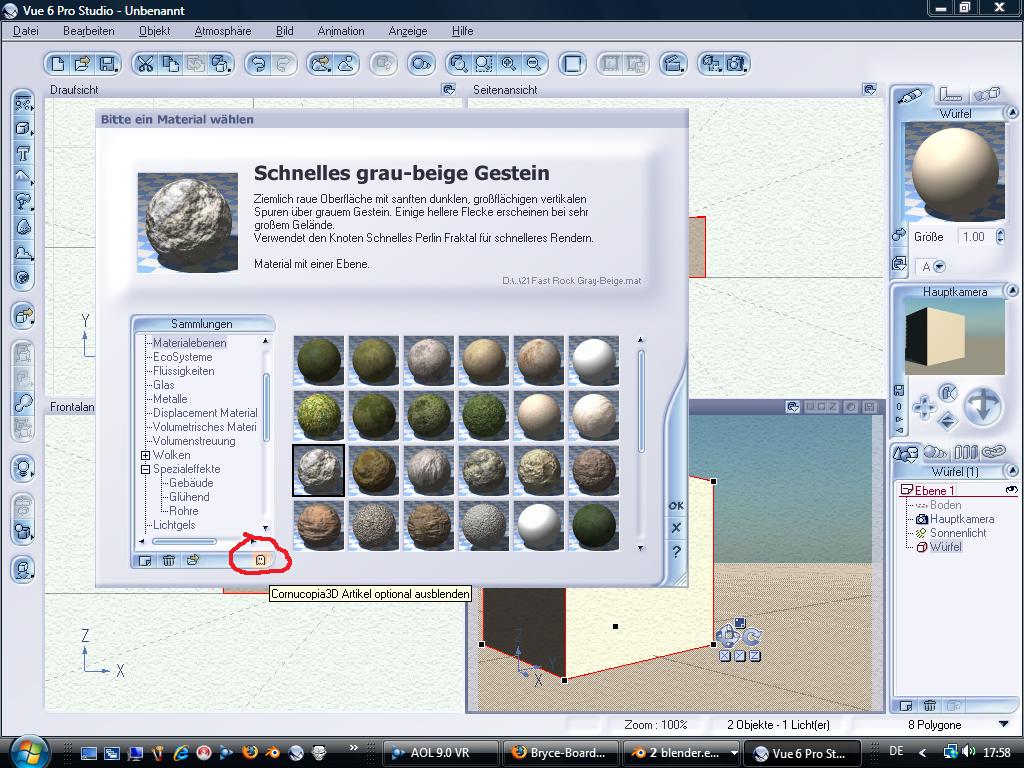Click the Cut scissors icon
Viewport: 1024px width, 768px height.
click(x=145, y=64)
